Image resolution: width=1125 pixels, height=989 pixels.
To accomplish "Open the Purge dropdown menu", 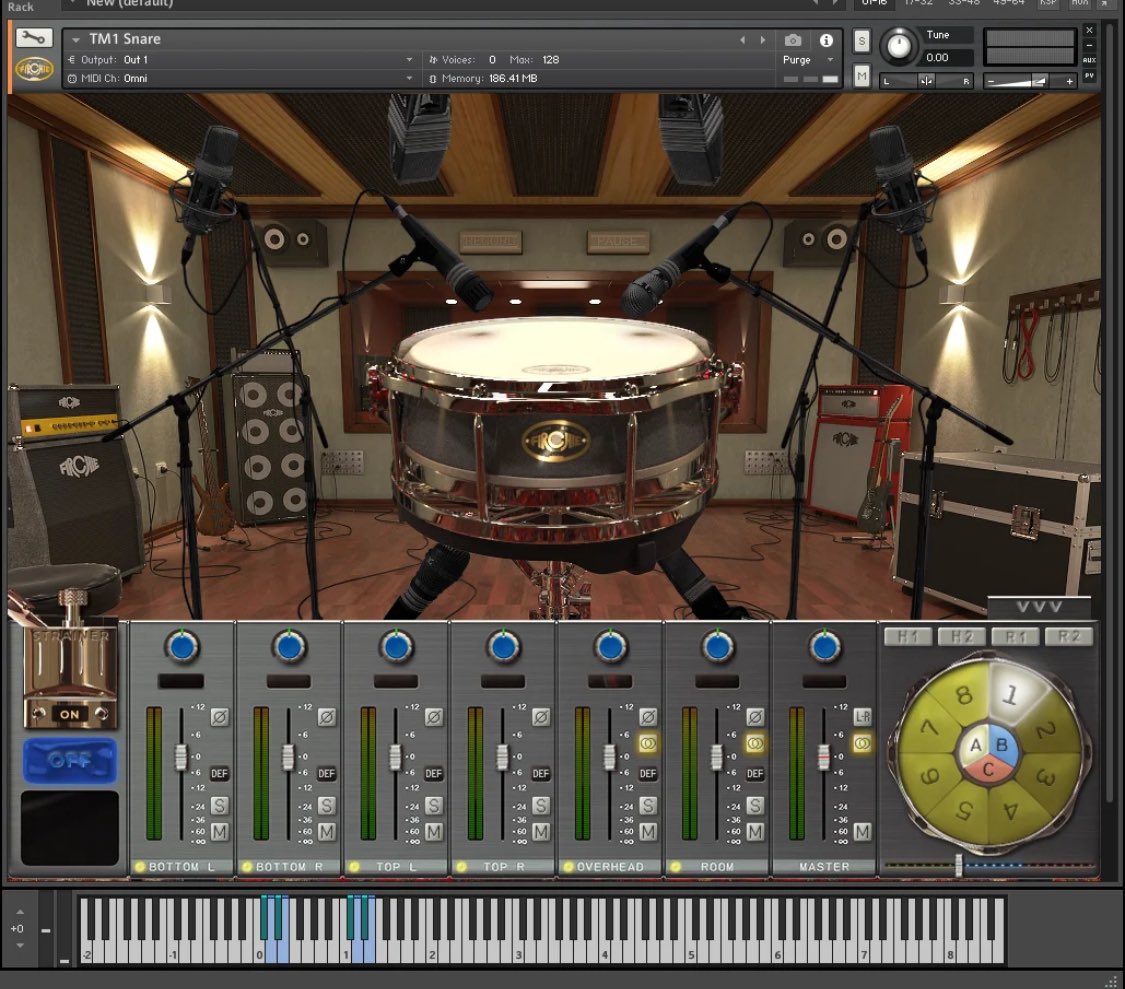I will pyautogui.click(x=830, y=60).
